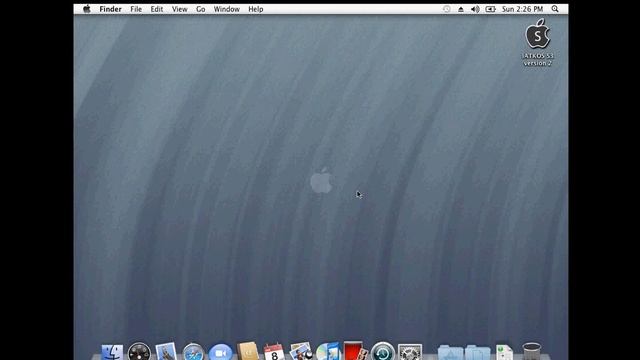Image resolution: width=640 pixels, height=360 pixels.
Task: Open Address Book in the dock
Action: click(248, 352)
